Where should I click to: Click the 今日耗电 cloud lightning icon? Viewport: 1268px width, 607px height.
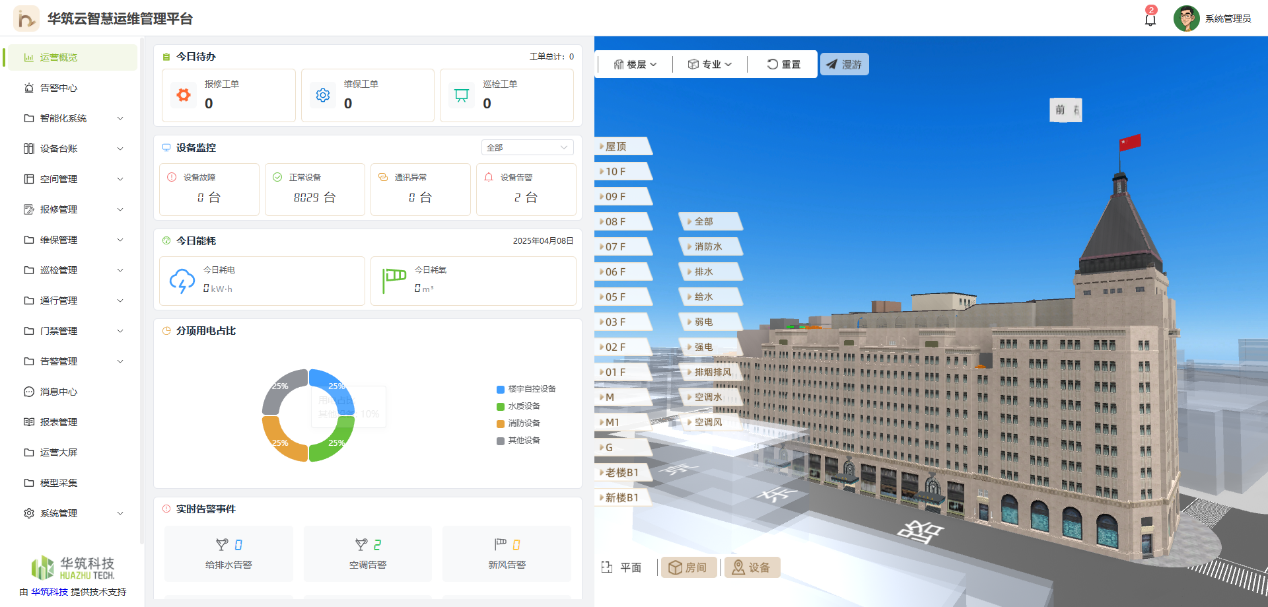click(x=183, y=281)
